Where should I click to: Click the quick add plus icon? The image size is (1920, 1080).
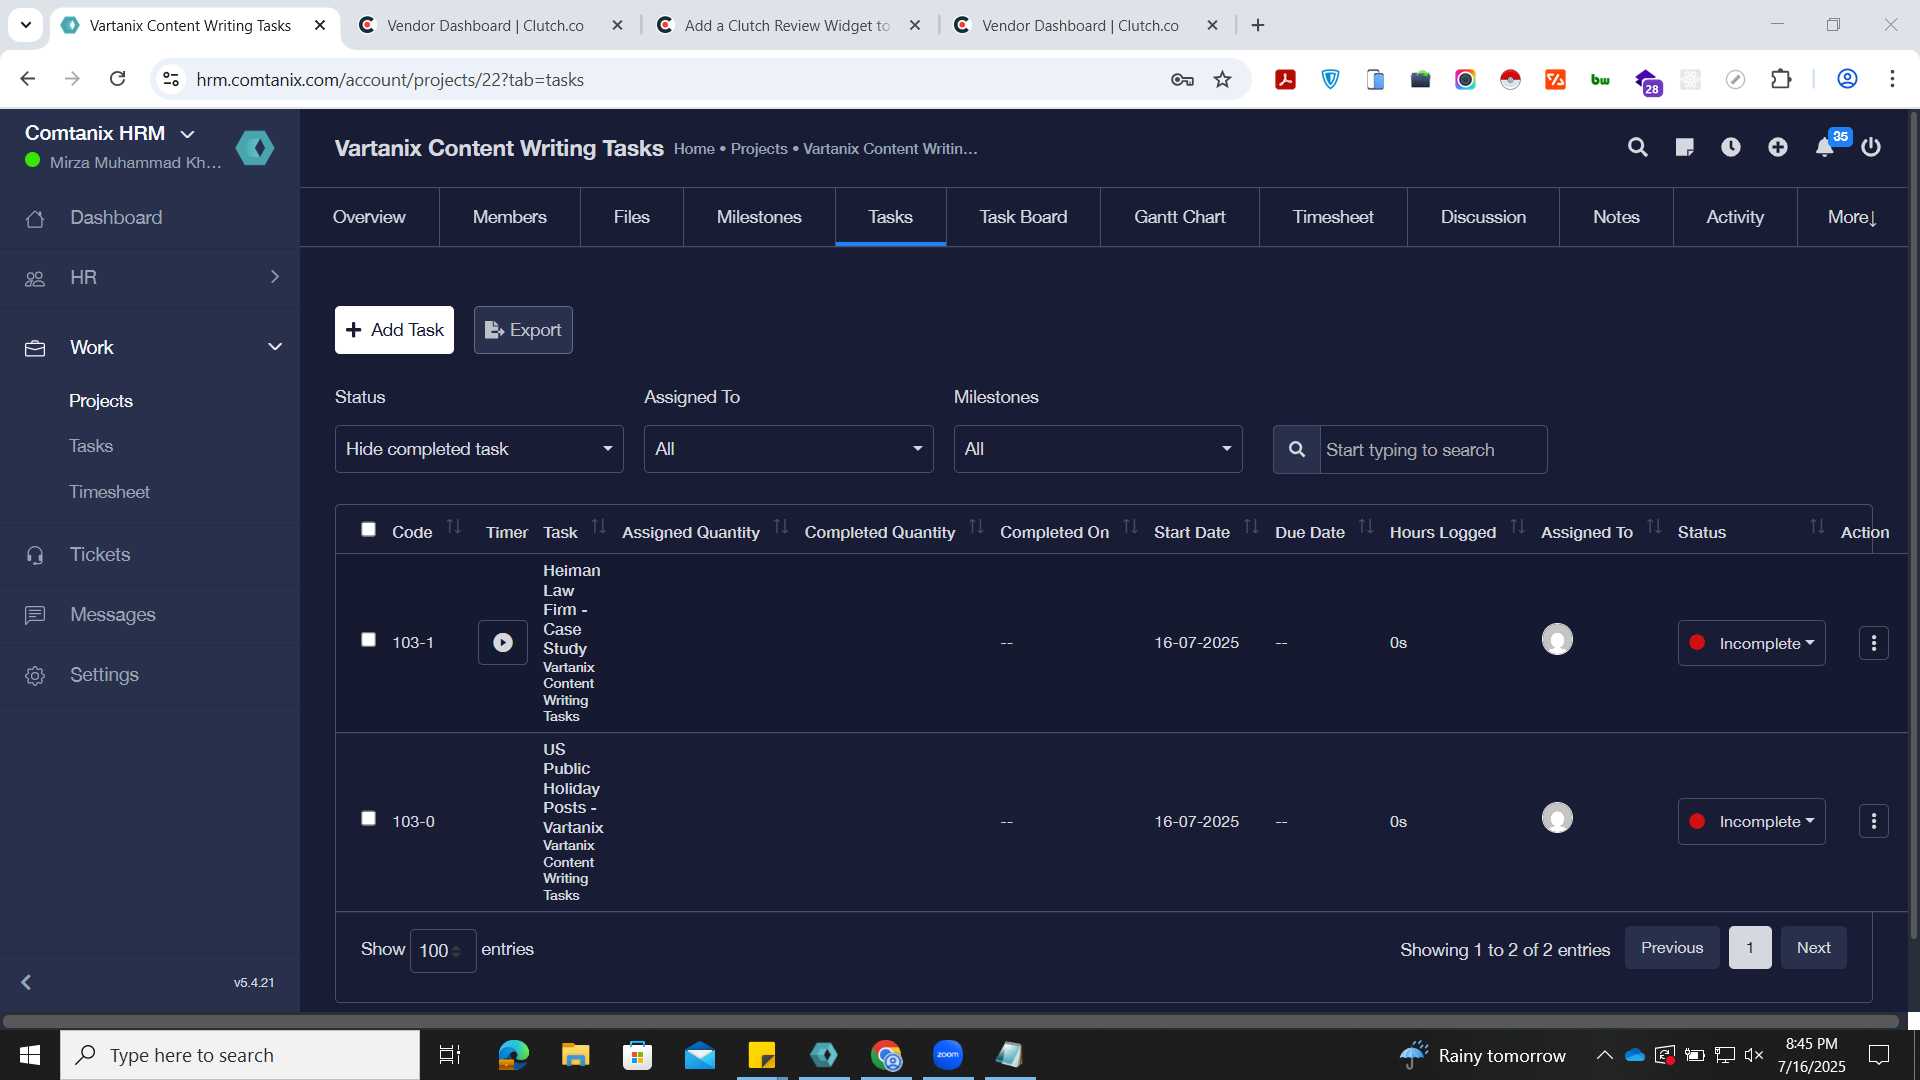point(1778,148)
